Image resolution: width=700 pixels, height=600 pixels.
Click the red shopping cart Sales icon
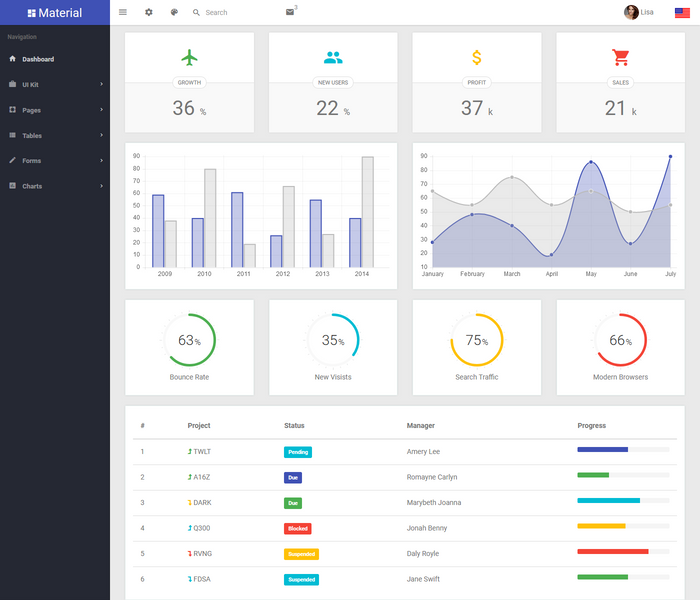pyautogui.click(x=621, y=57)
